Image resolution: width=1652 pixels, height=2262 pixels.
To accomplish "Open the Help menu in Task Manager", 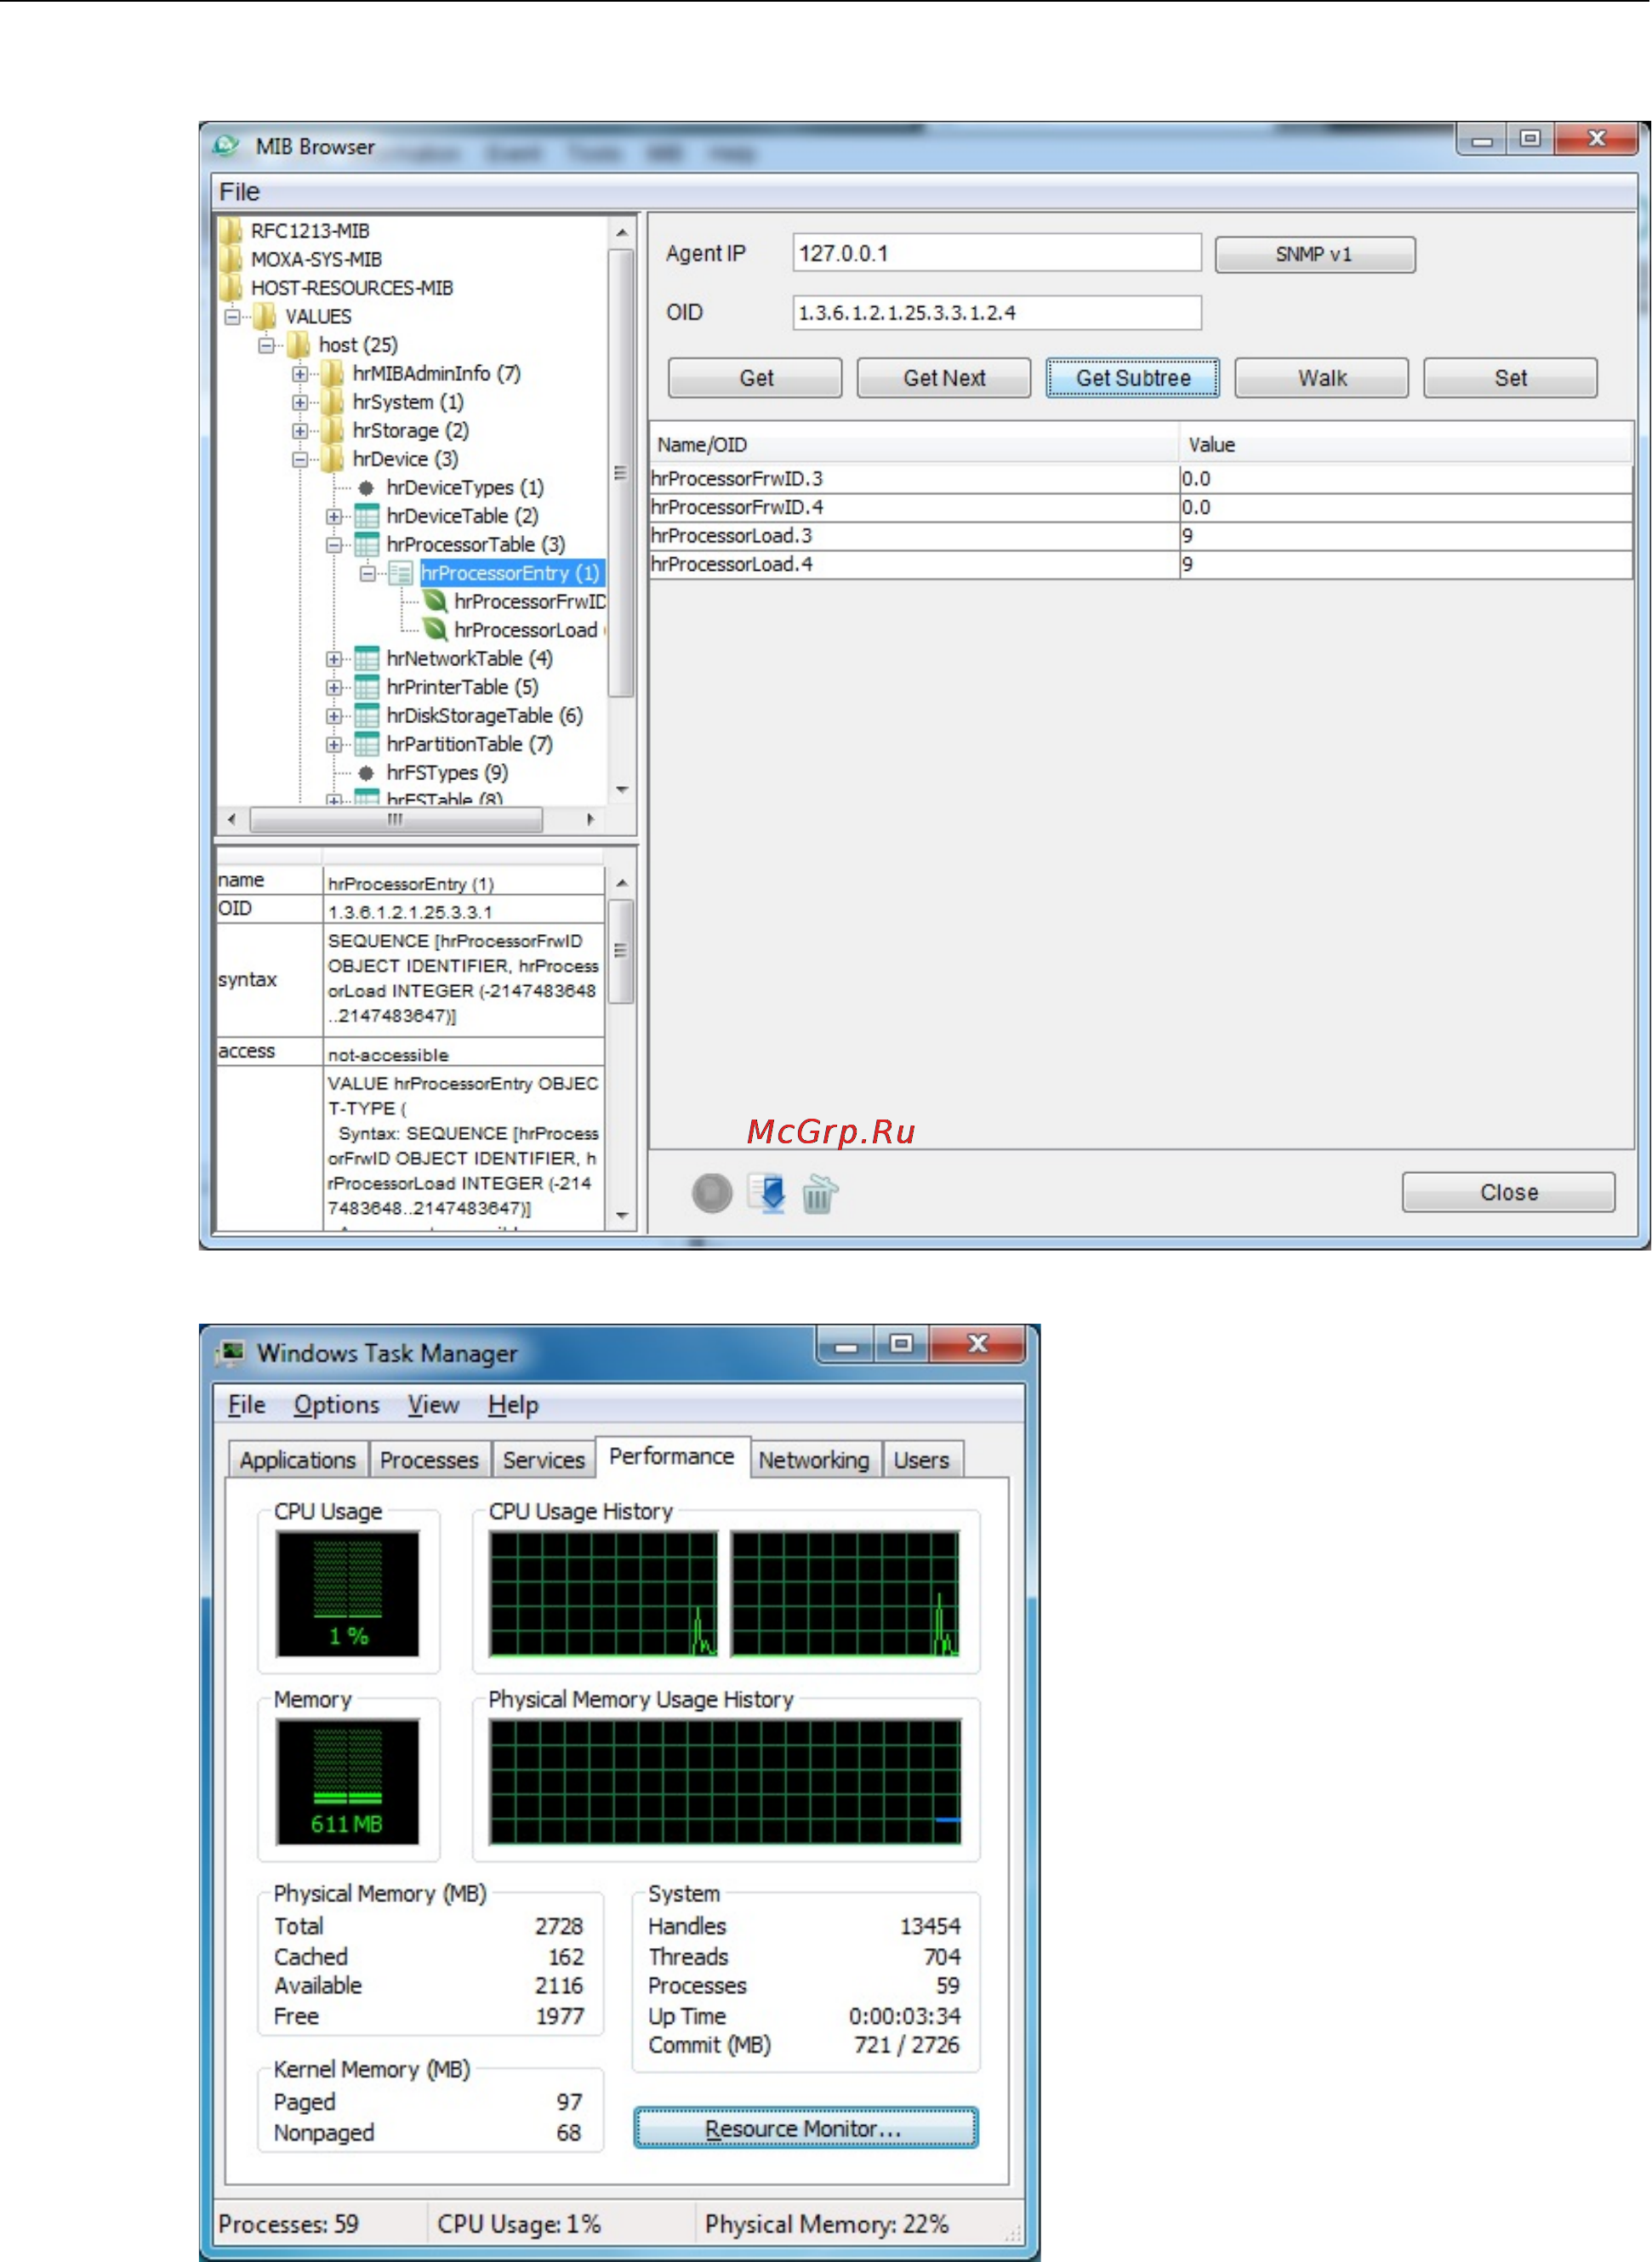I will [513, 1405].
